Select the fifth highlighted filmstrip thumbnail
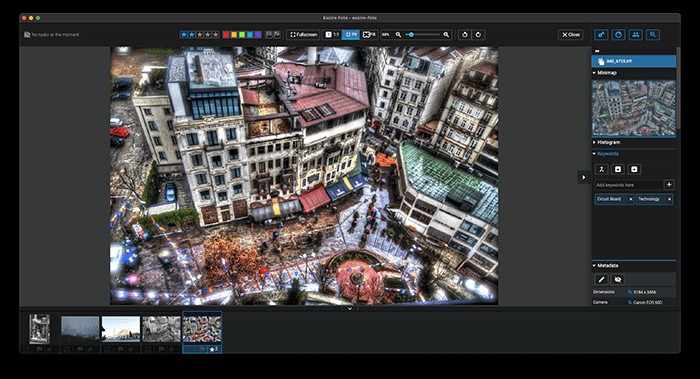The image size is (700, 379). pyautogui.click(x=202, y=329)
